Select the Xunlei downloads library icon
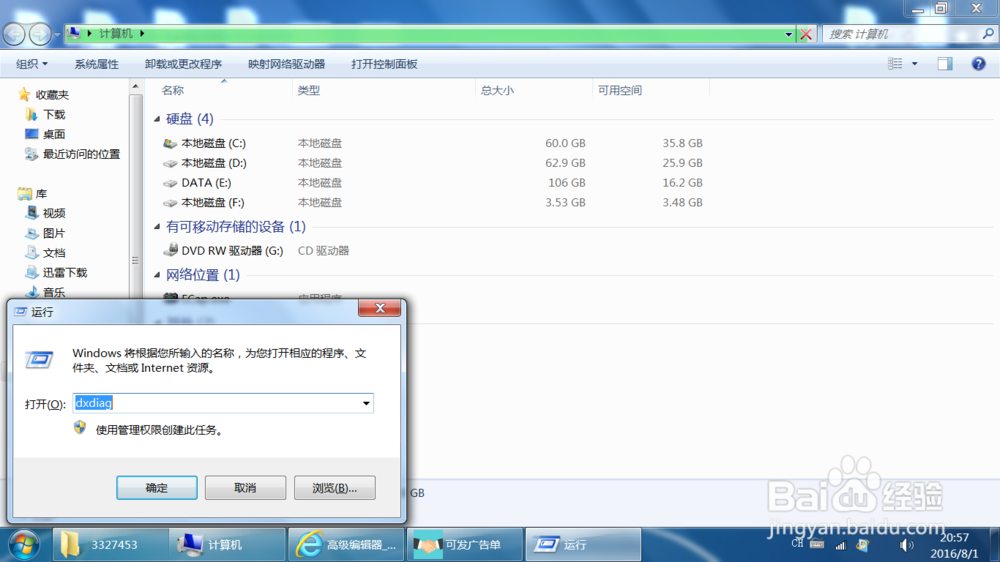Image resolution: width=1000 pixels, height=562 pixels. click(31, 272)
